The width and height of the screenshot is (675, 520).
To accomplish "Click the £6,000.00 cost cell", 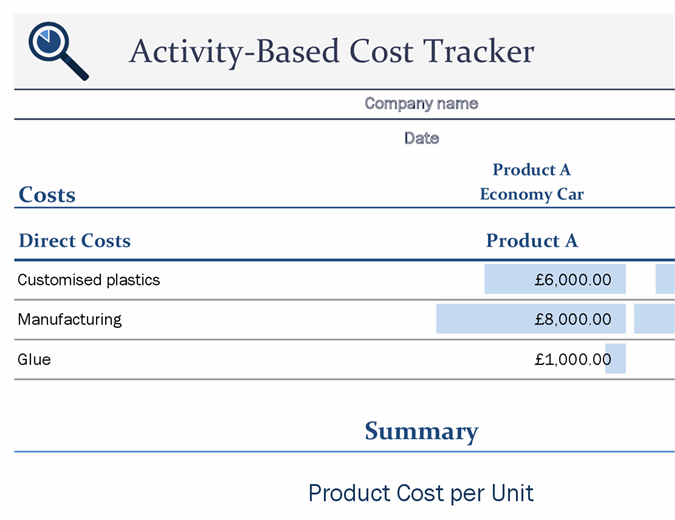I will [x=555, y=280].
